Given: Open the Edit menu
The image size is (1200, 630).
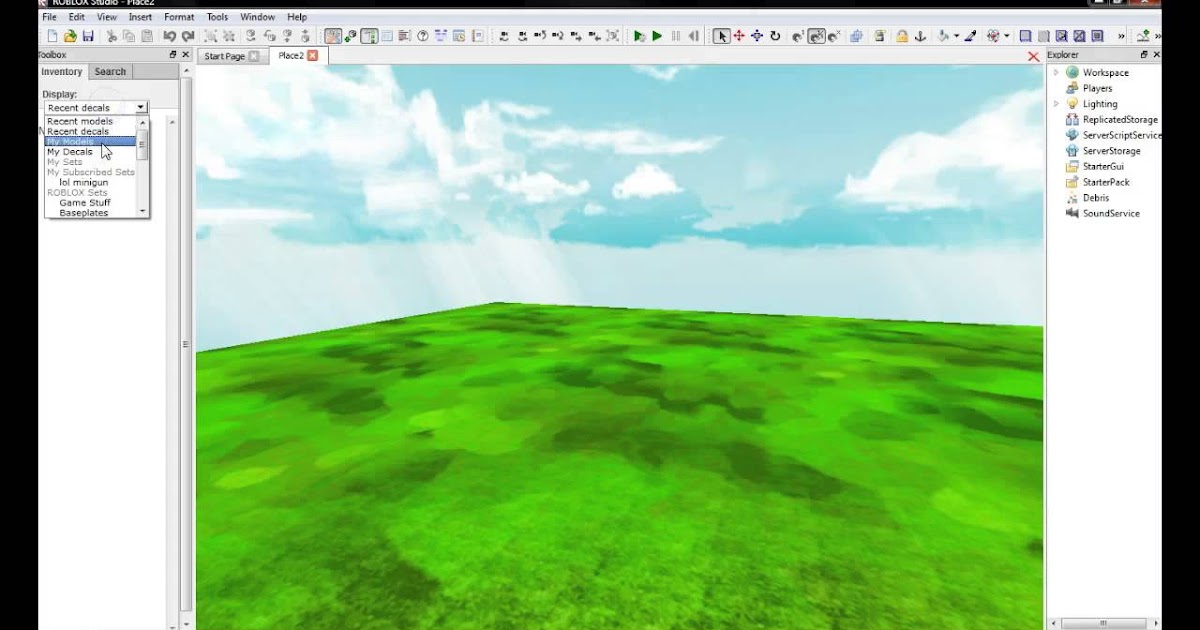Looking at the screenshot, I should (x=77, y=17).
